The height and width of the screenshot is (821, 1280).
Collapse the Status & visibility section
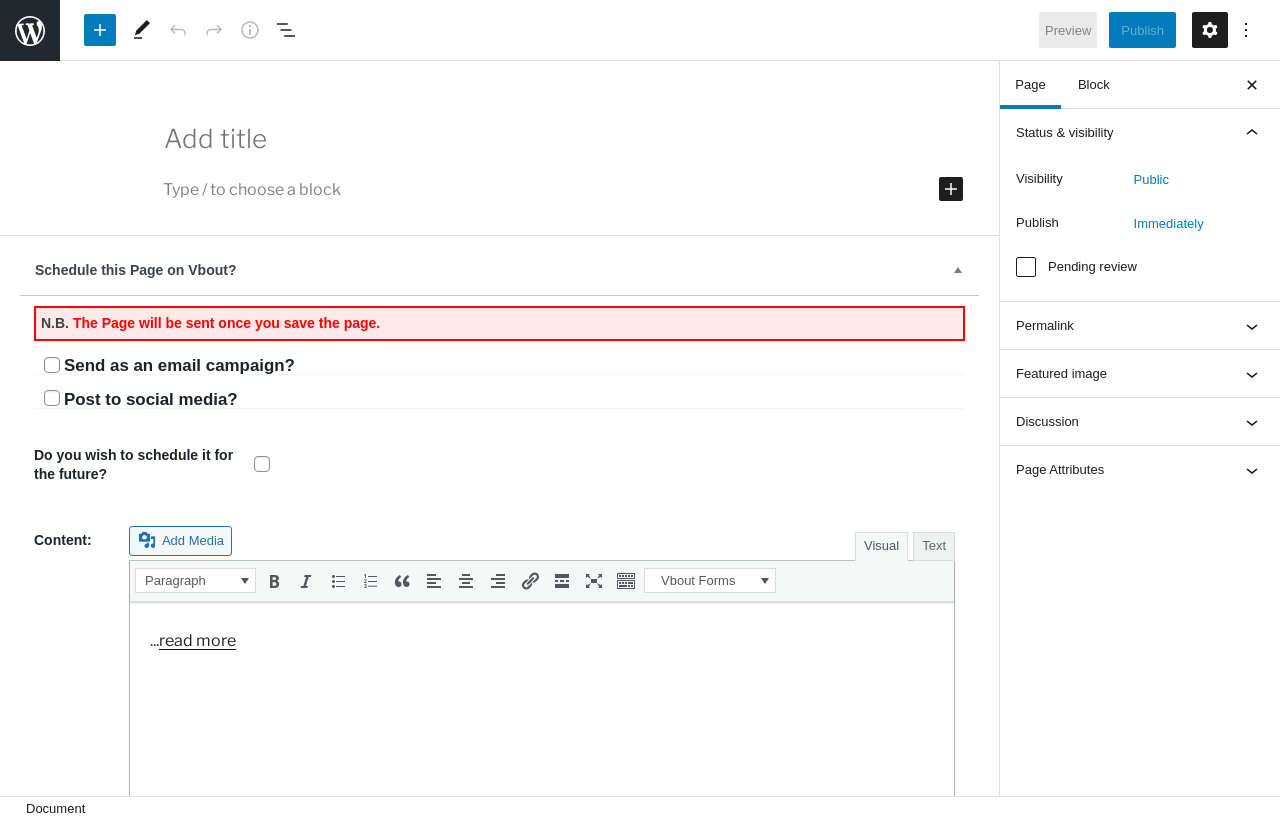click(x=1140, y=133)
